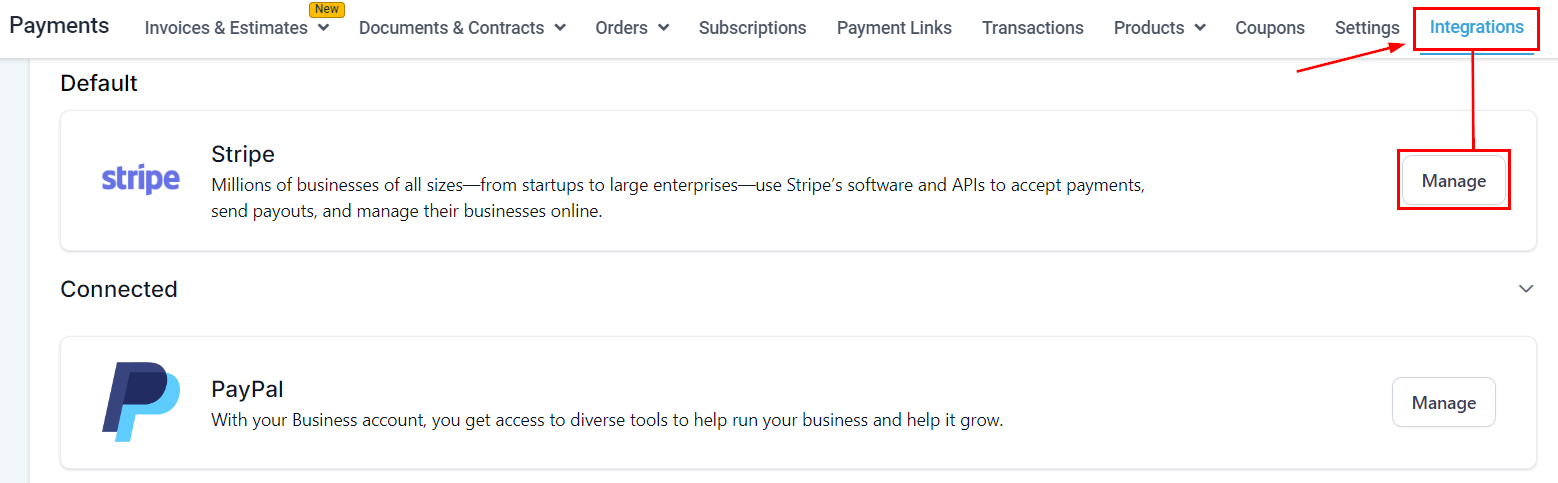This screenshot has width=1558, height=483.
Task: Expand the Orders menu chevron
Action: click(663, 28)
